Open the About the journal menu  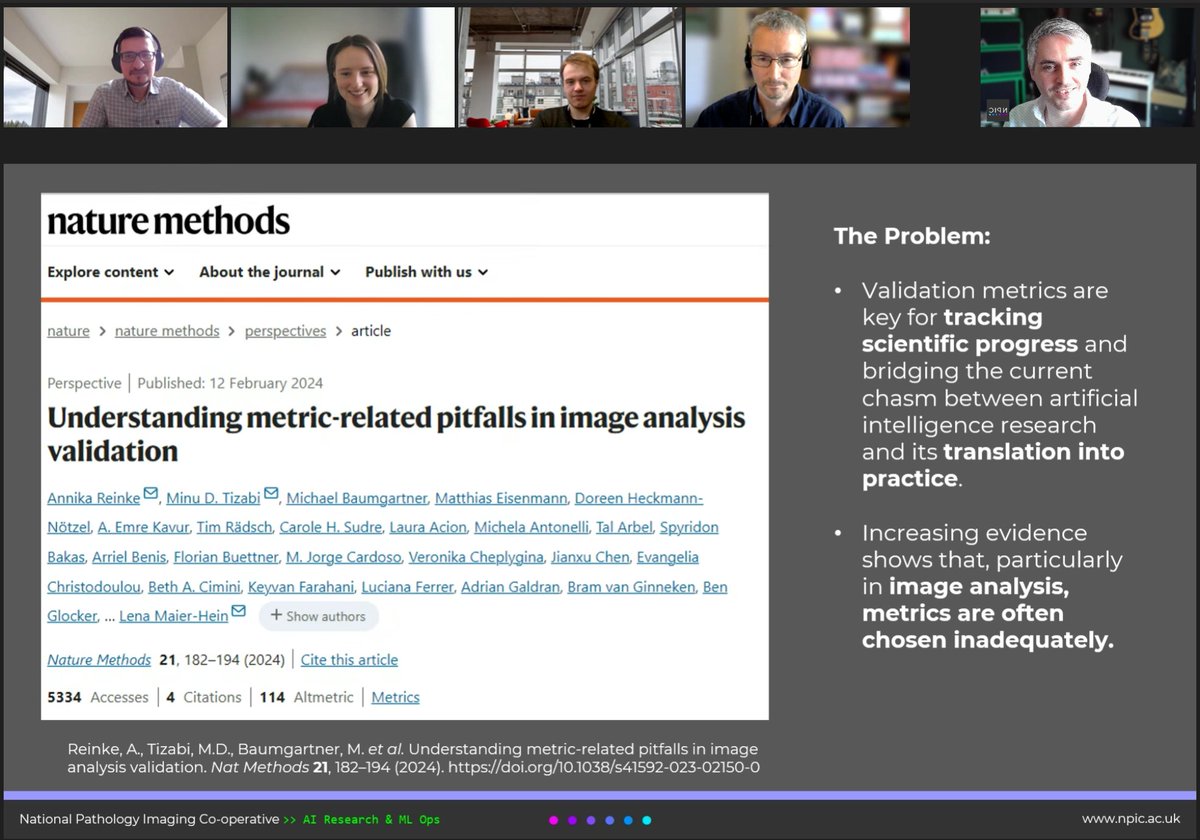tap(270, 272)
